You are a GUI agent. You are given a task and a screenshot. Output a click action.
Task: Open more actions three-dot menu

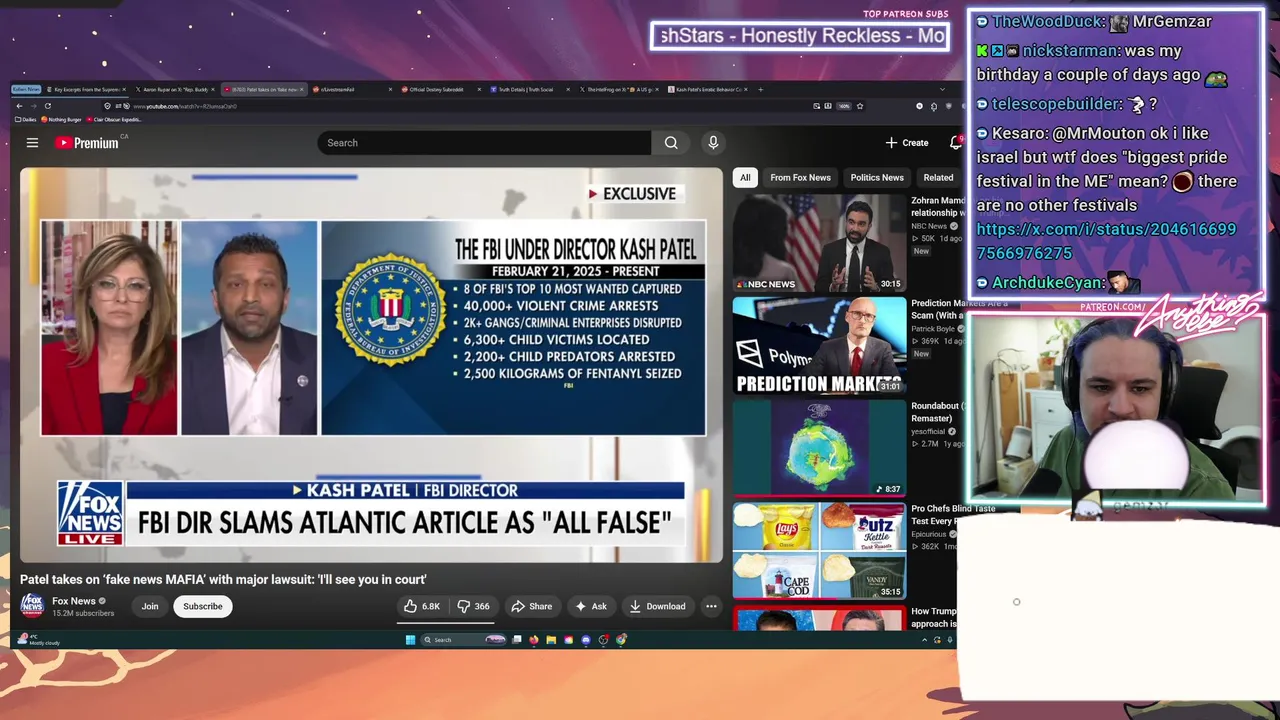pyautogui.click(x=711, y=606)
